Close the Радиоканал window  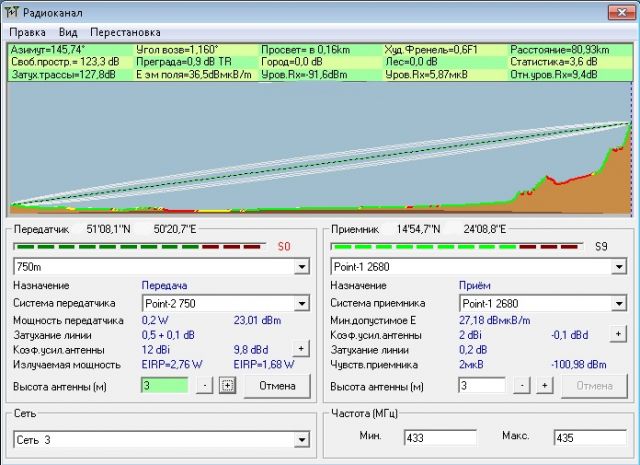coord(621,12)
